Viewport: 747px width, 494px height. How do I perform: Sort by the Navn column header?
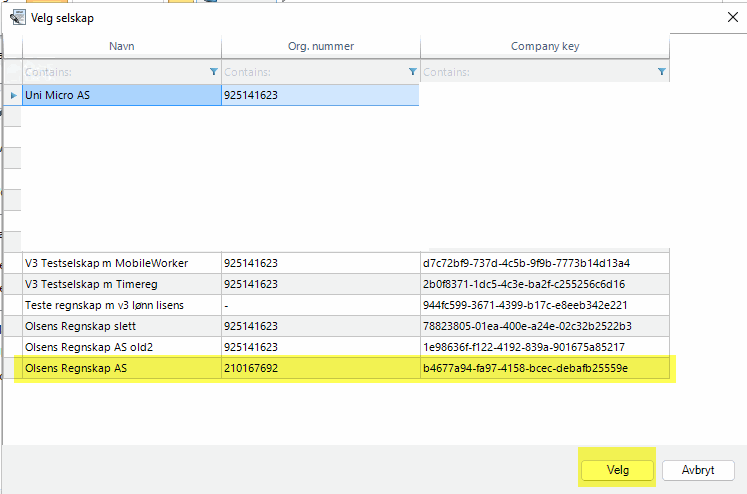[121, 46]
